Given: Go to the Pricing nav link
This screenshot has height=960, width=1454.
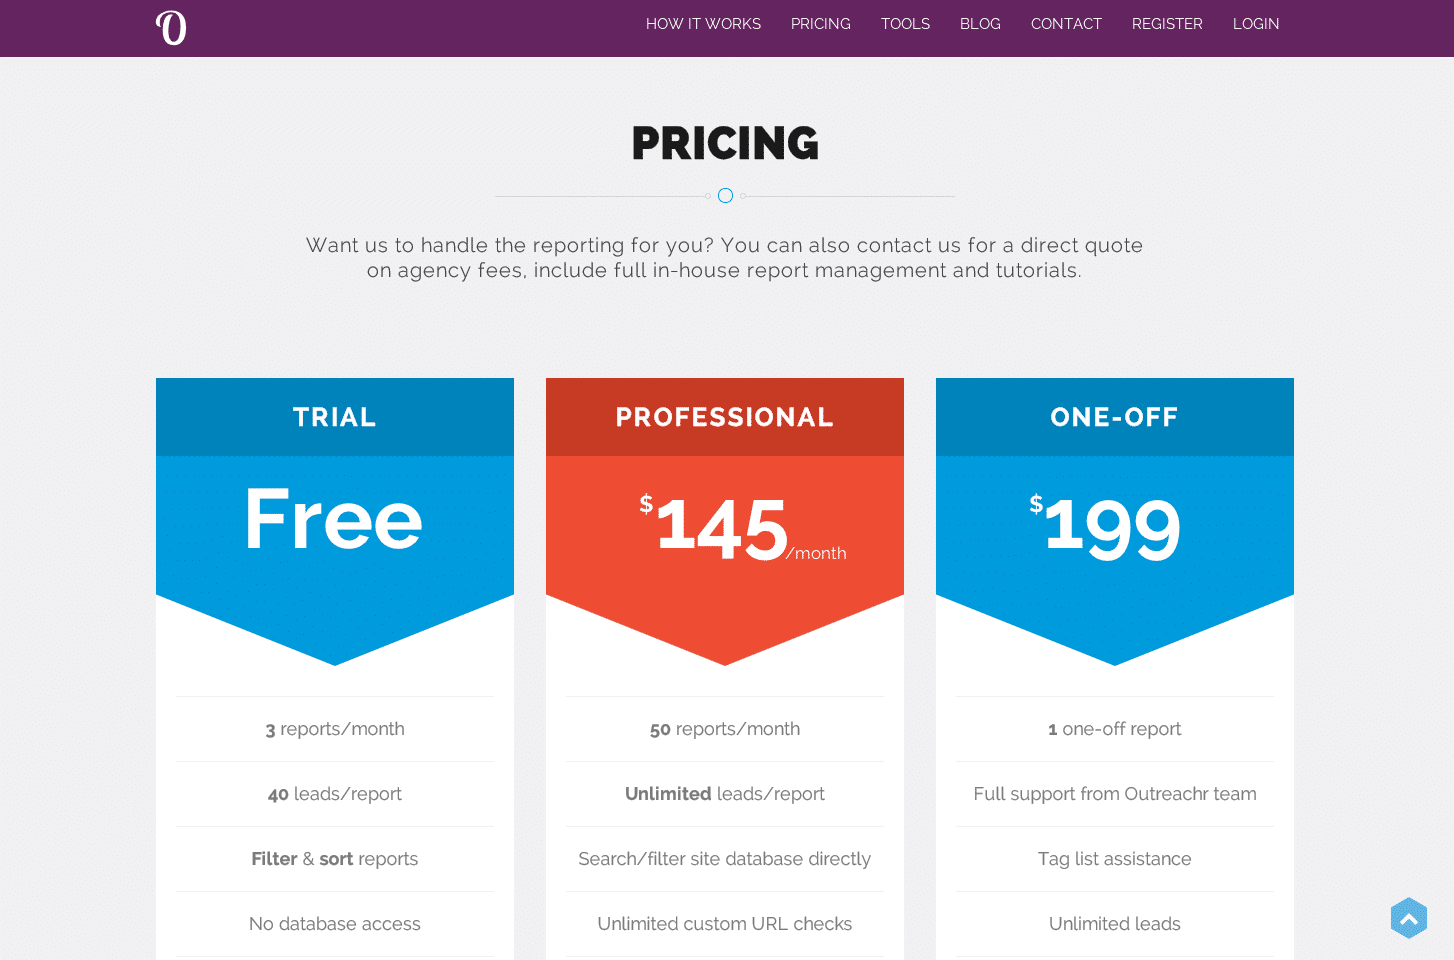Looking at the screenshot, I should click(x=820, y=24).
